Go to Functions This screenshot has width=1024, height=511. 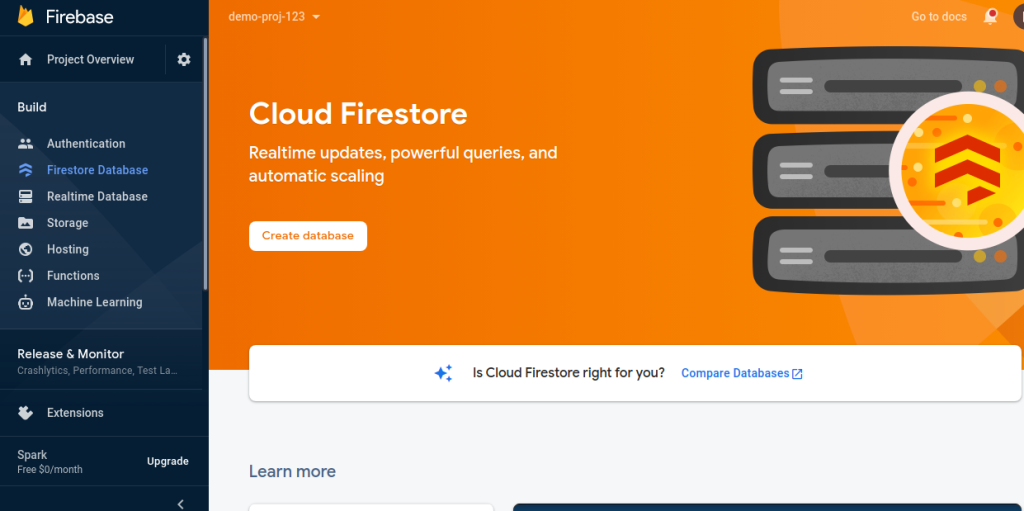point(73,276)
